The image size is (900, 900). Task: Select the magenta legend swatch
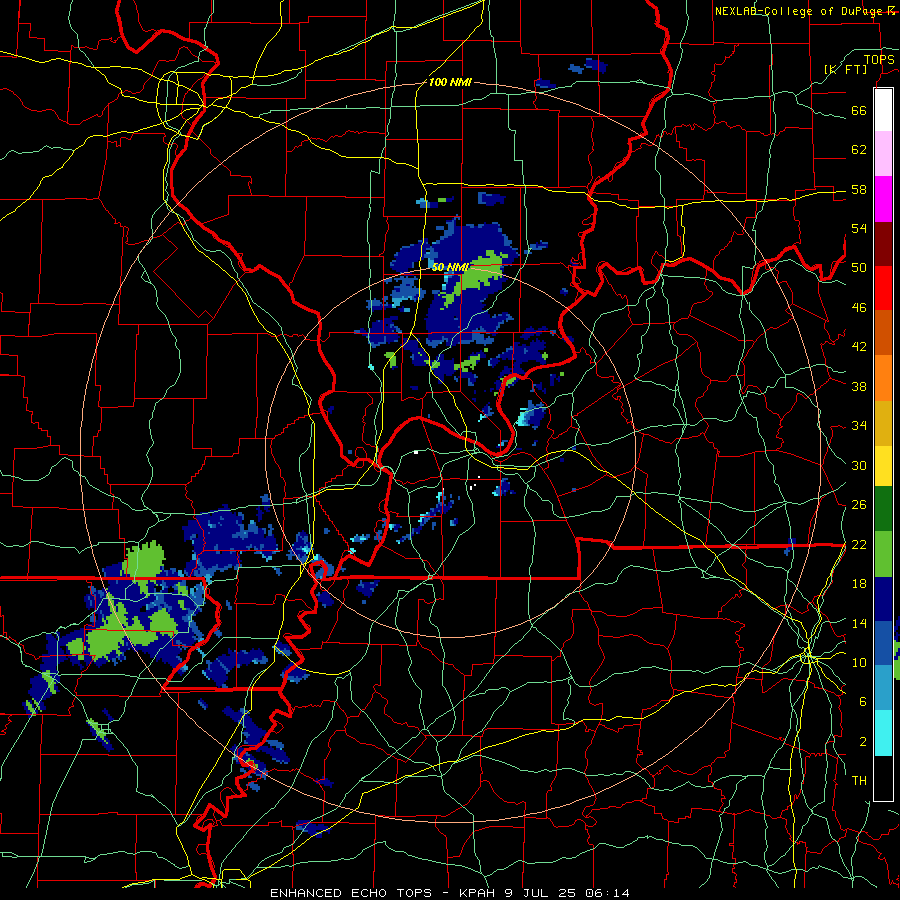point(883,199)
